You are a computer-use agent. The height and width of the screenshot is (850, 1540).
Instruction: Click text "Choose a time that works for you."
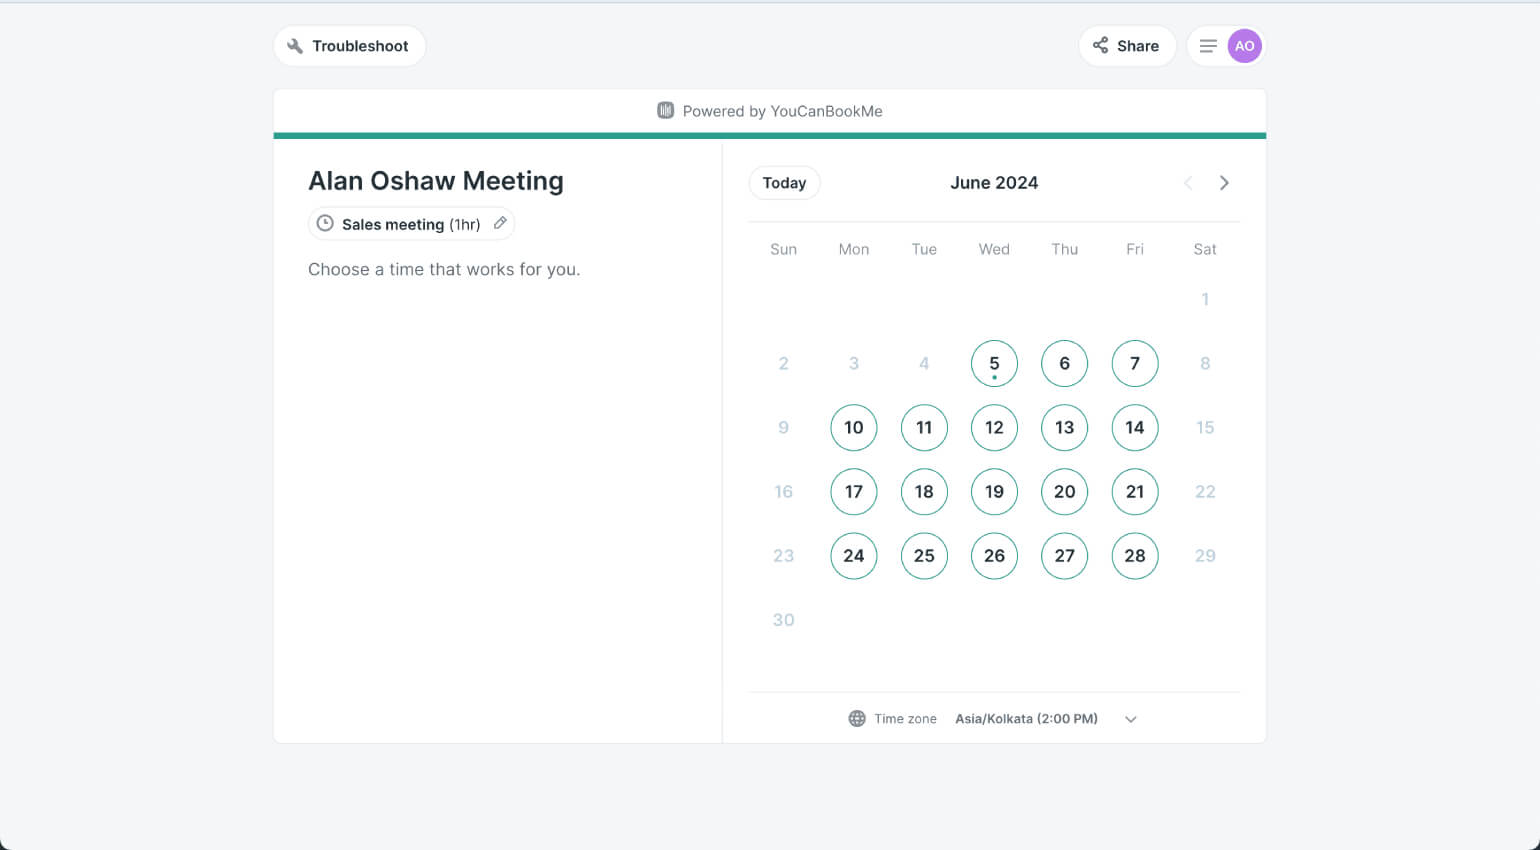coord(444,269)
